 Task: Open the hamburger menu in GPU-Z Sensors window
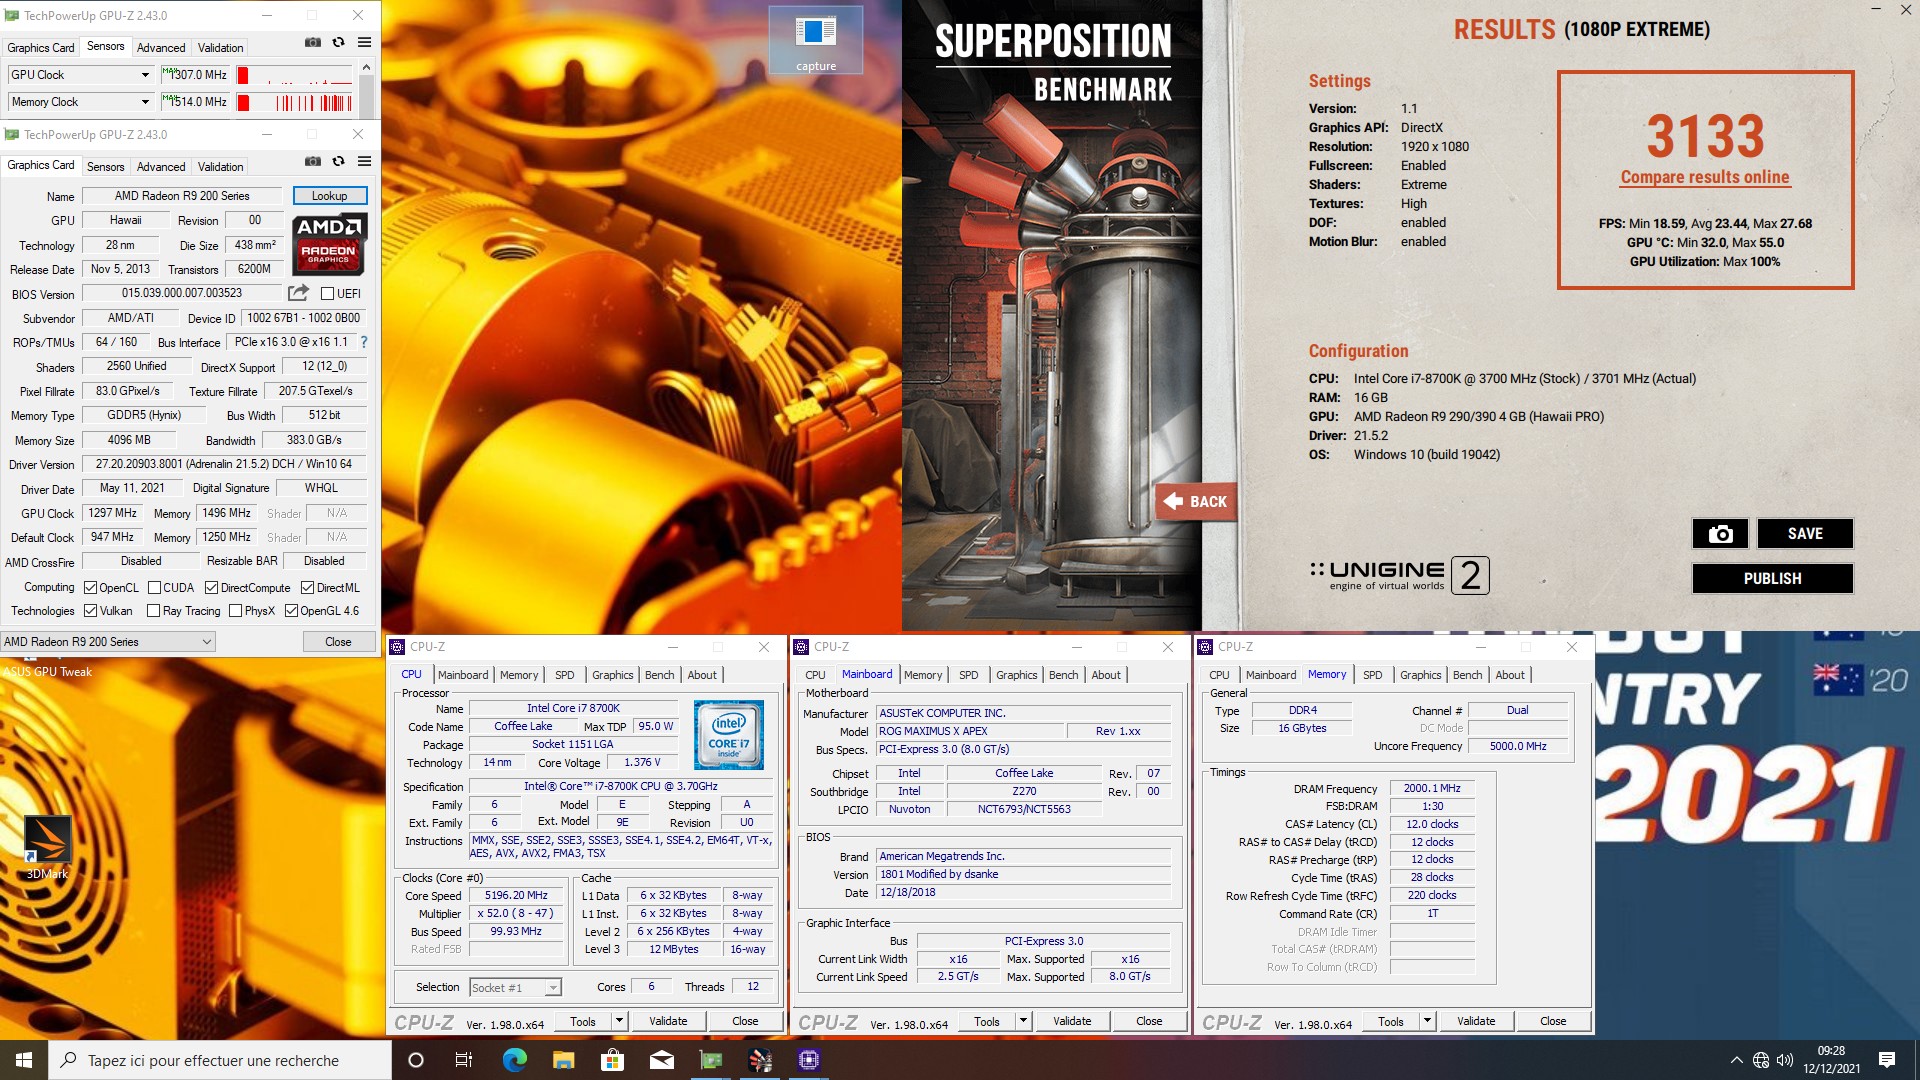tap(365, 42)
